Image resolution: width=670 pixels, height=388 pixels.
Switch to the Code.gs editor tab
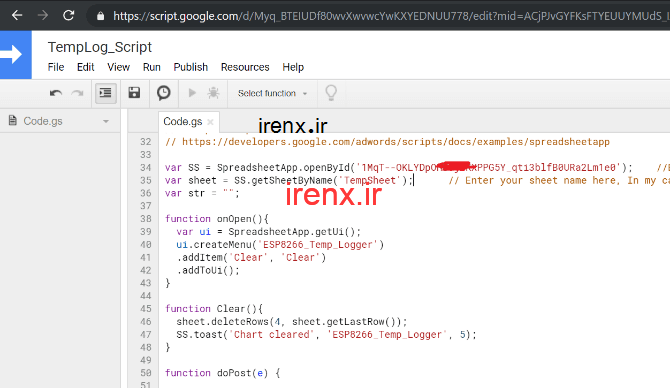tap(182, 122)
